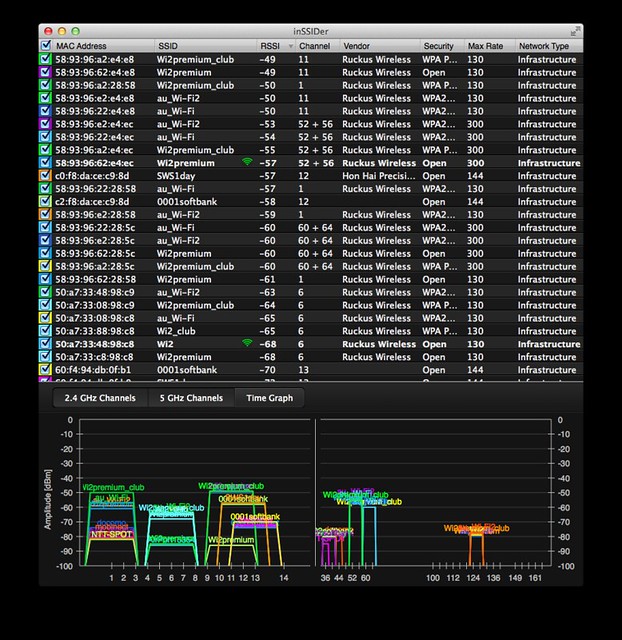Toggle the orange checkbox for 58:93:96:e2:28:58

[x=45, y=214]
